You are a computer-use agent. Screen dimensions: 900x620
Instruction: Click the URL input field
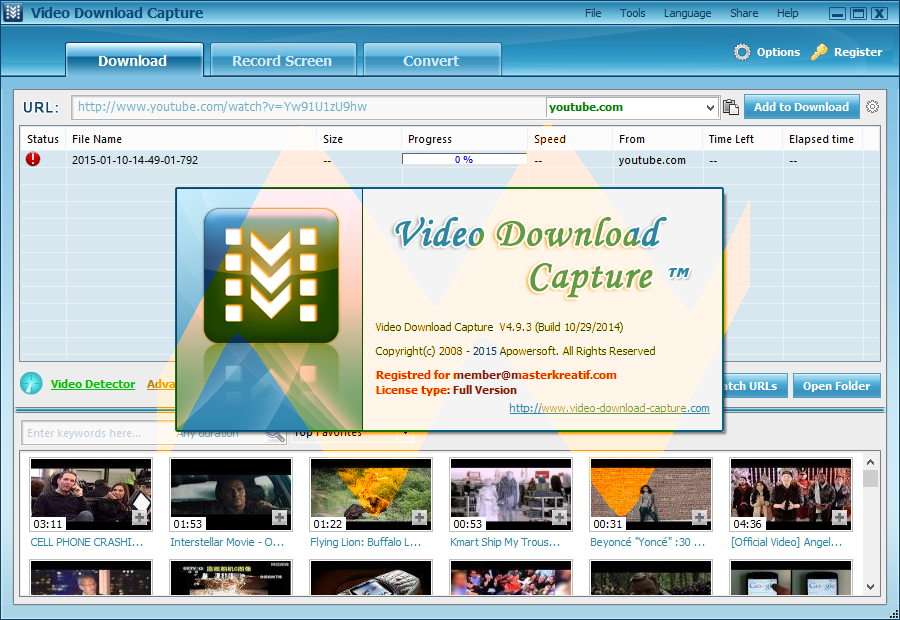[x=309, y=107]
